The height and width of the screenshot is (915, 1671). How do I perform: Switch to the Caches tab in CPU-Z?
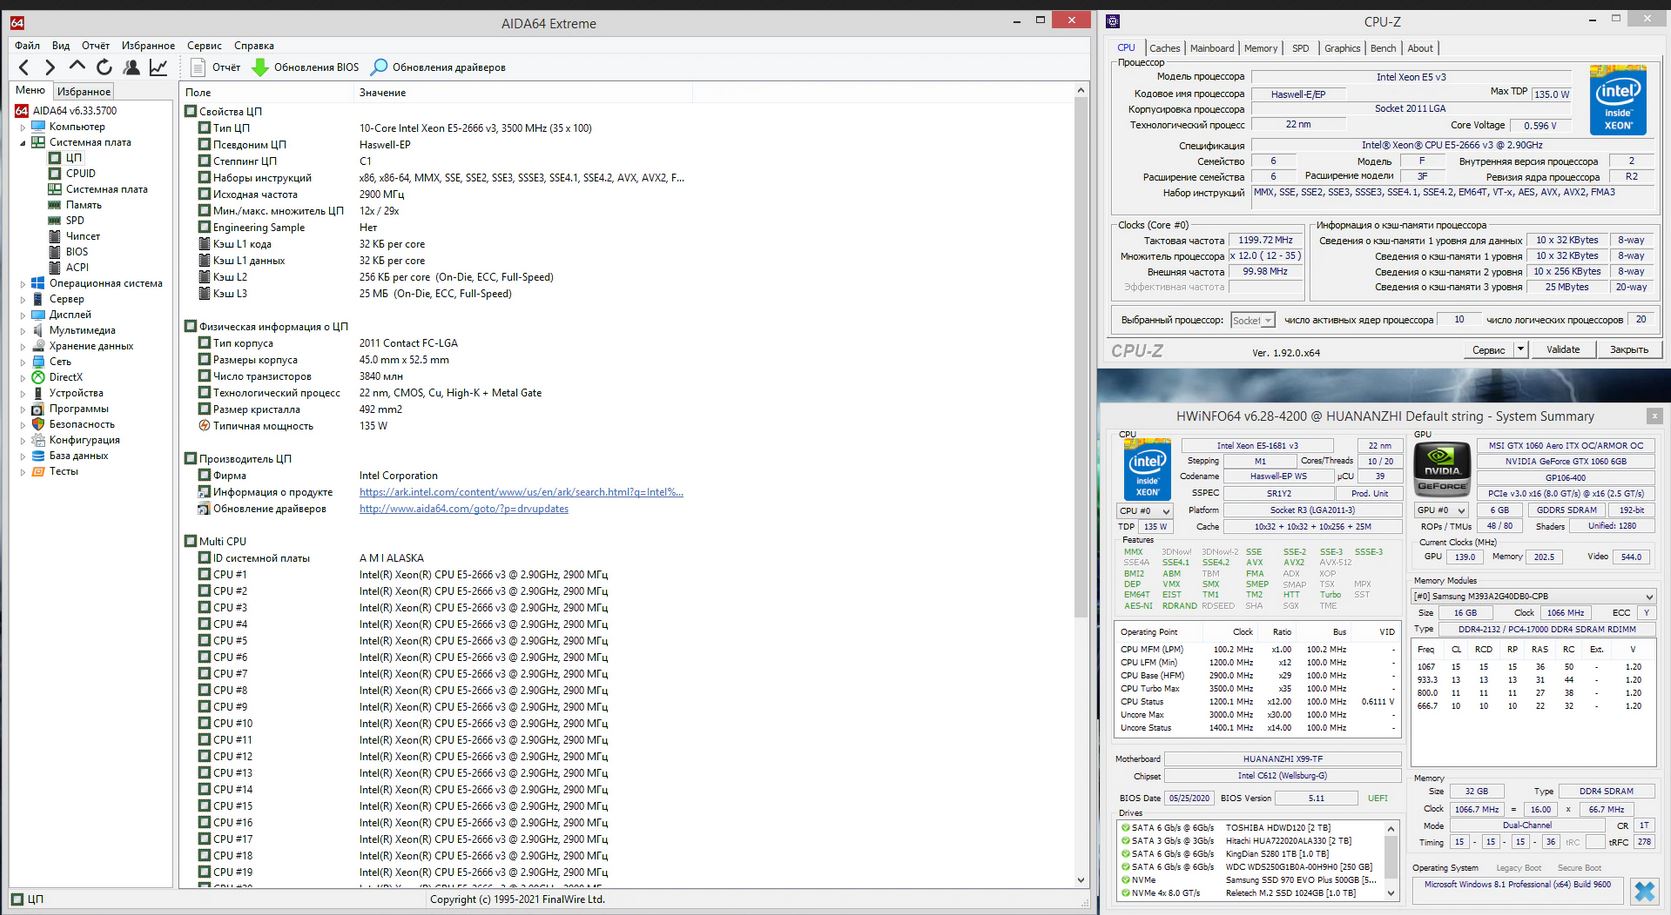click(1164, 48)
